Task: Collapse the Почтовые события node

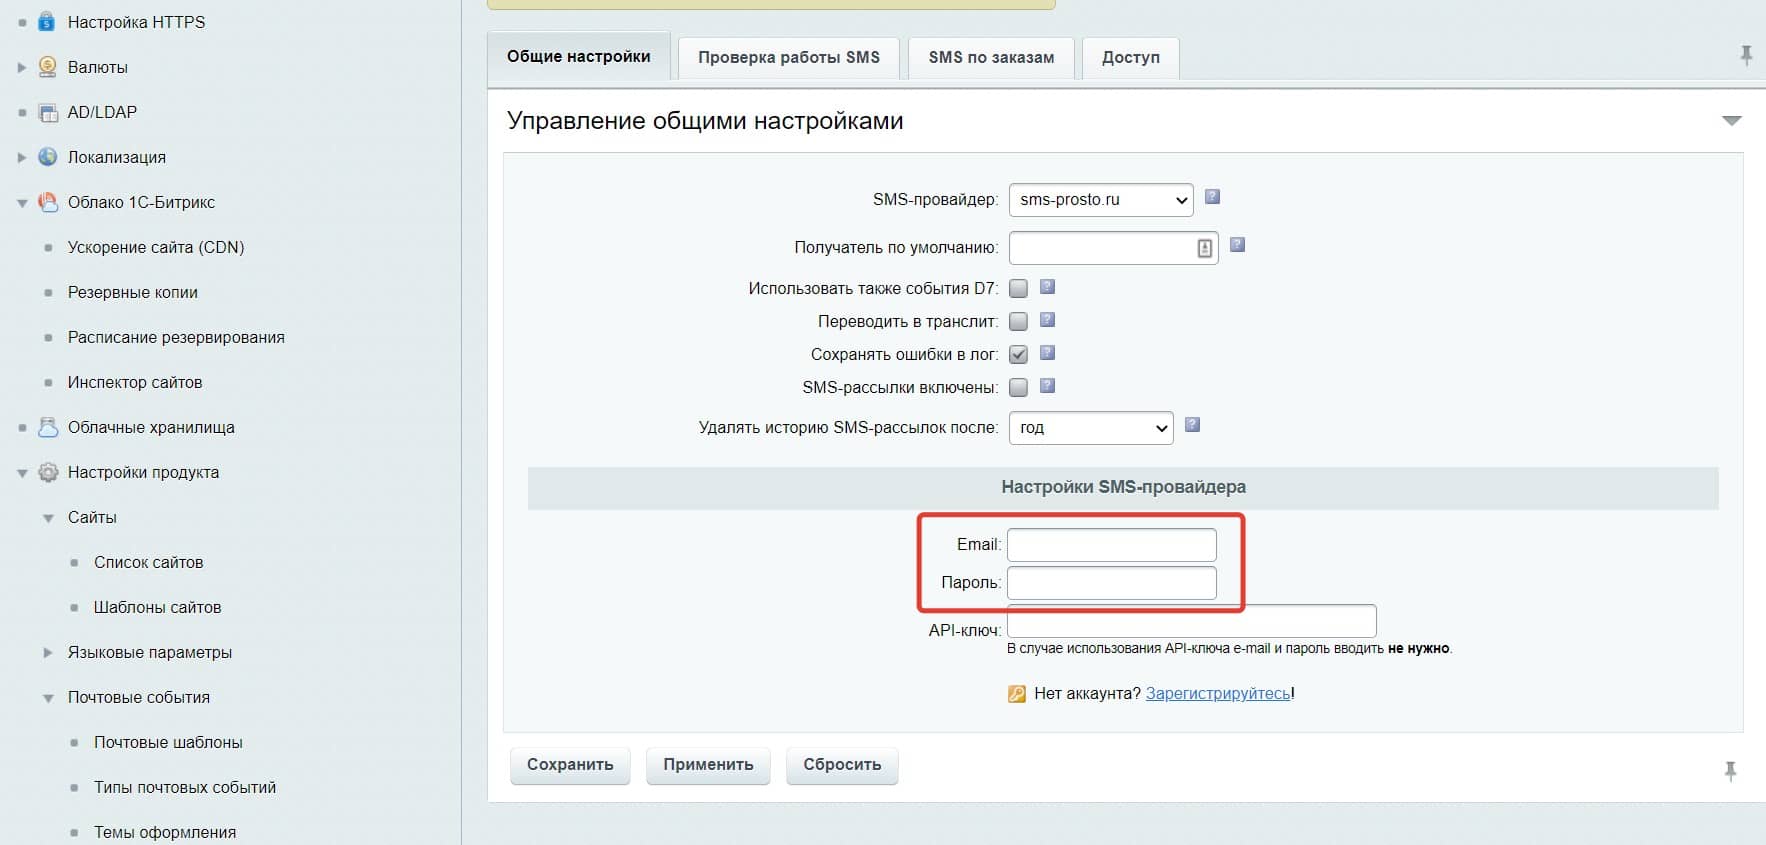Action: 48,698
